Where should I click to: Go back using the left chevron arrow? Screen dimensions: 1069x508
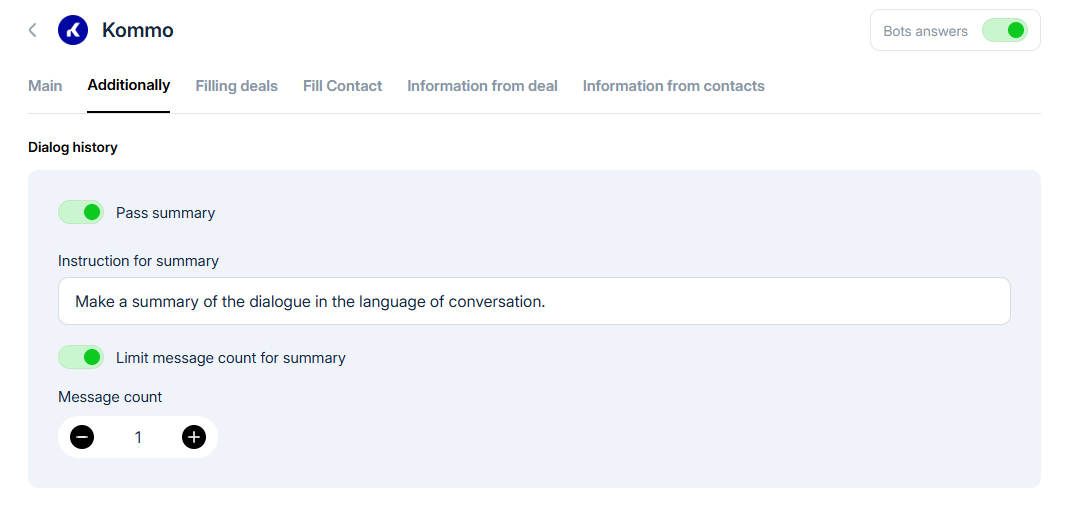pyautogui.click(x=33, y=30)
